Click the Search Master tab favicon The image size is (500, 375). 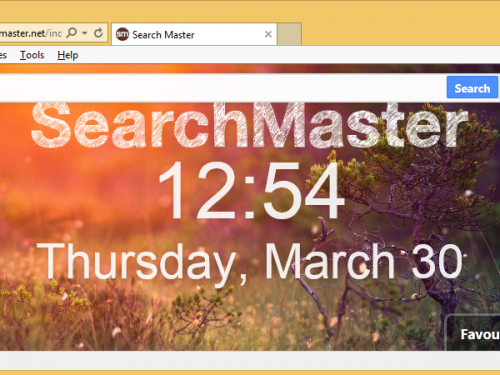click(122, 34)
